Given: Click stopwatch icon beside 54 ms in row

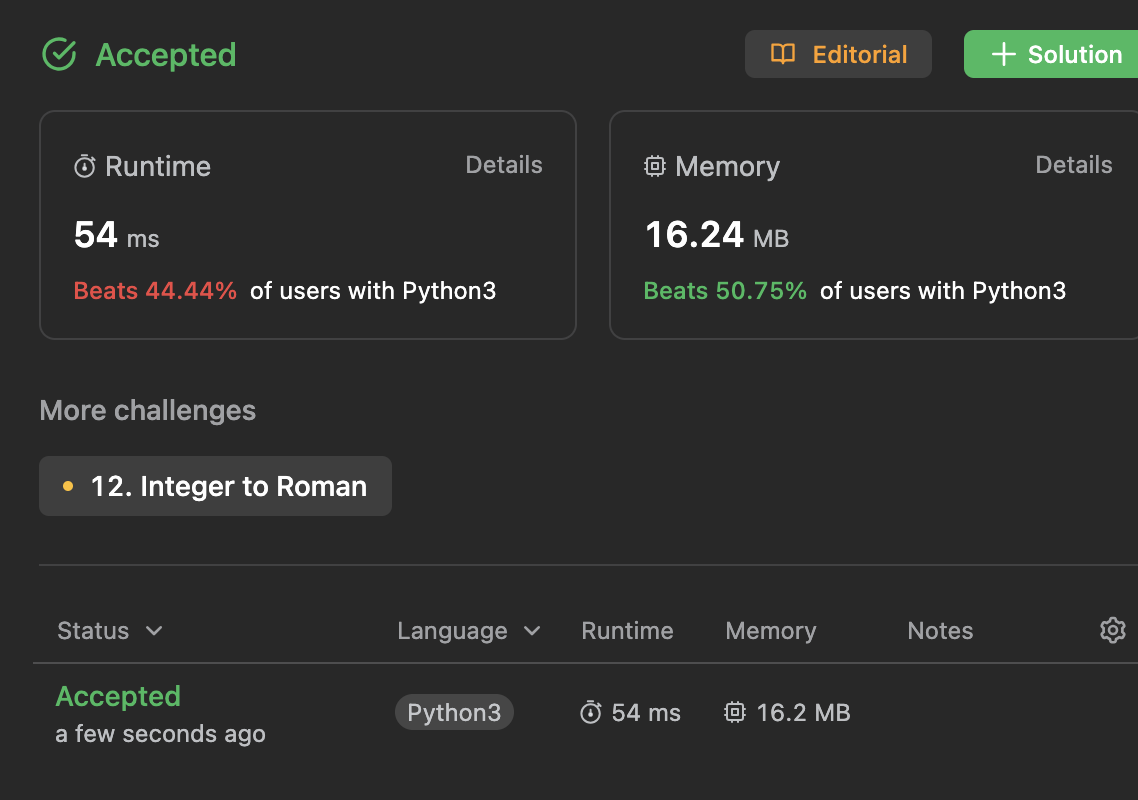Looking at the screenshot, I should coord(591,712).
